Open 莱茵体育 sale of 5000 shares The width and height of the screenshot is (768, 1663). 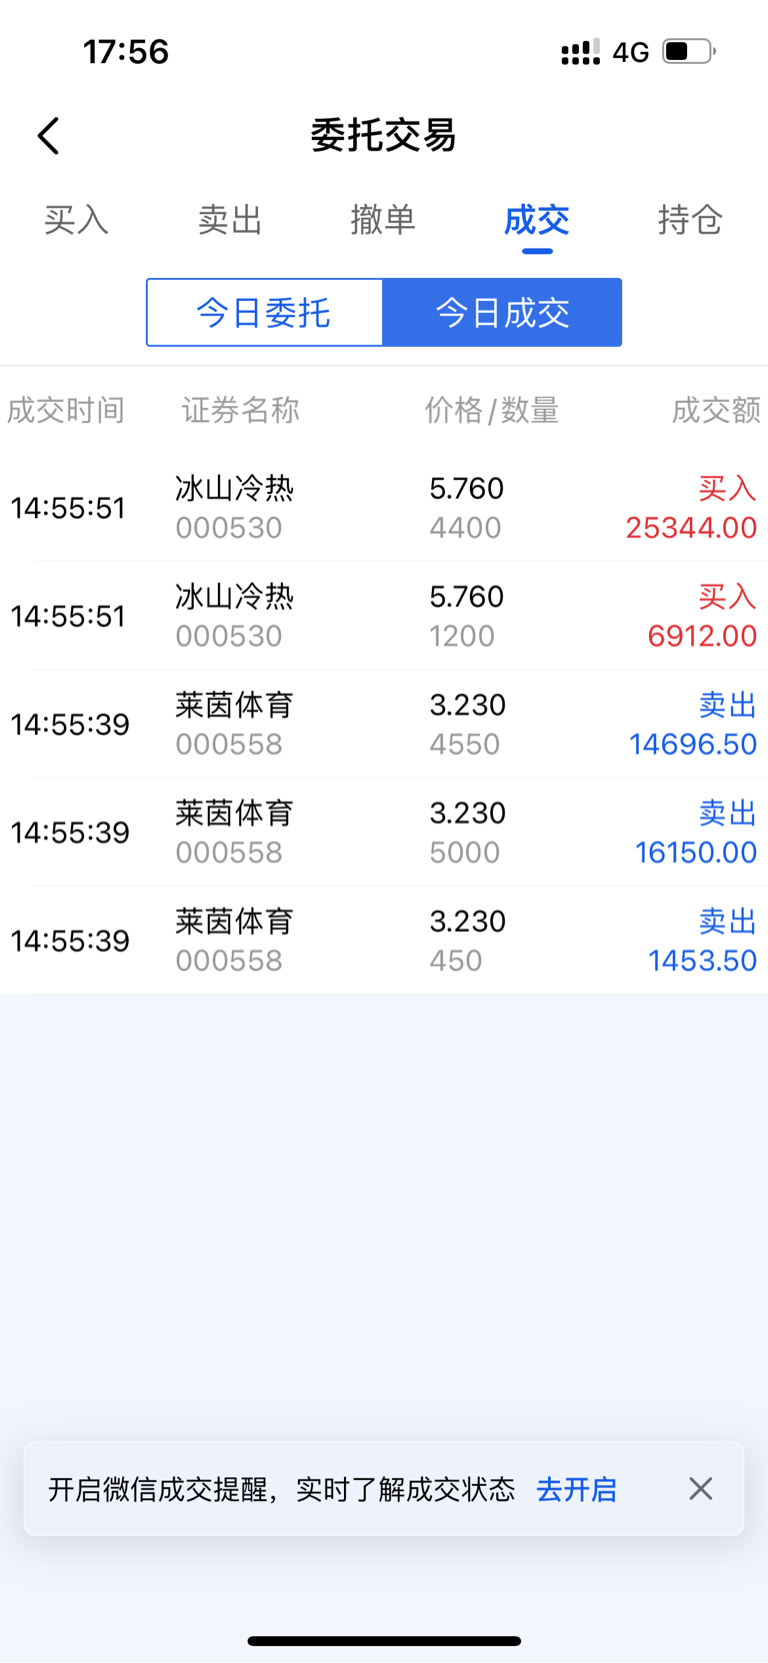tap(384, 832)
